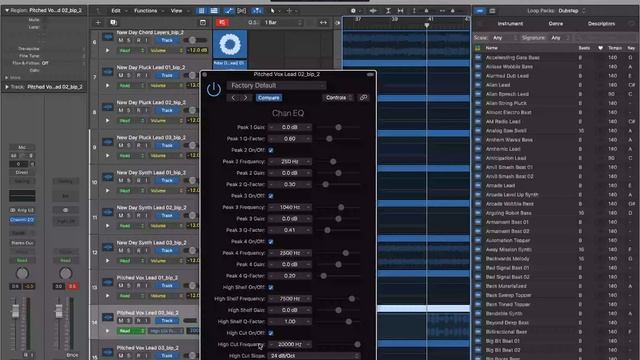This screenshot has width=640, height=360.
Task: Open the Signature Any dropdown
Action: 562,38
